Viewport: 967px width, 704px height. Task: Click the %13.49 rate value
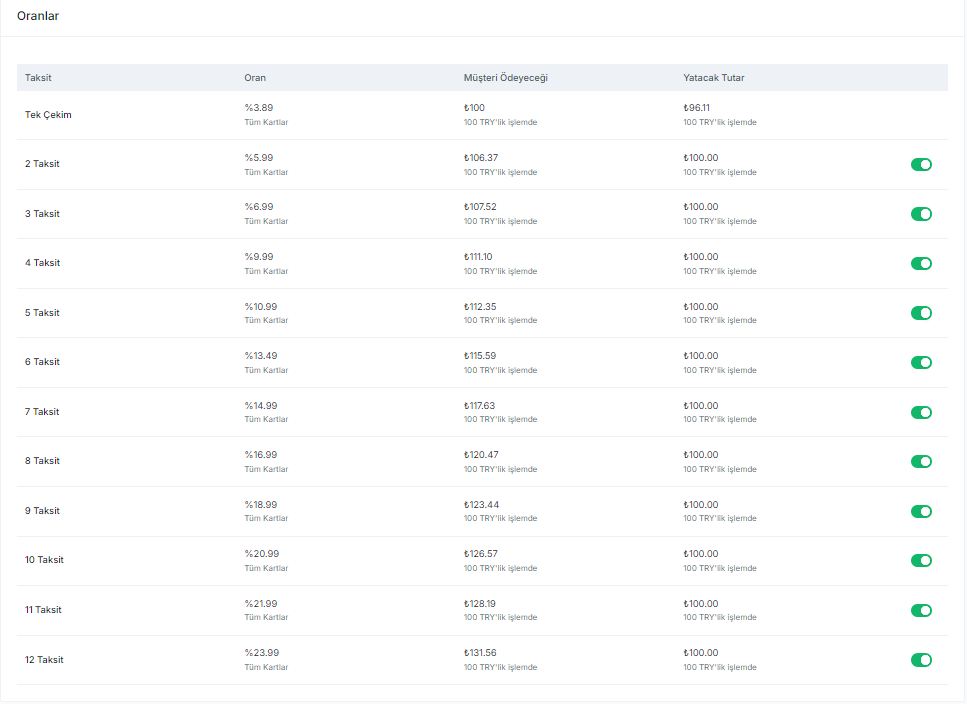click(260, 356)
